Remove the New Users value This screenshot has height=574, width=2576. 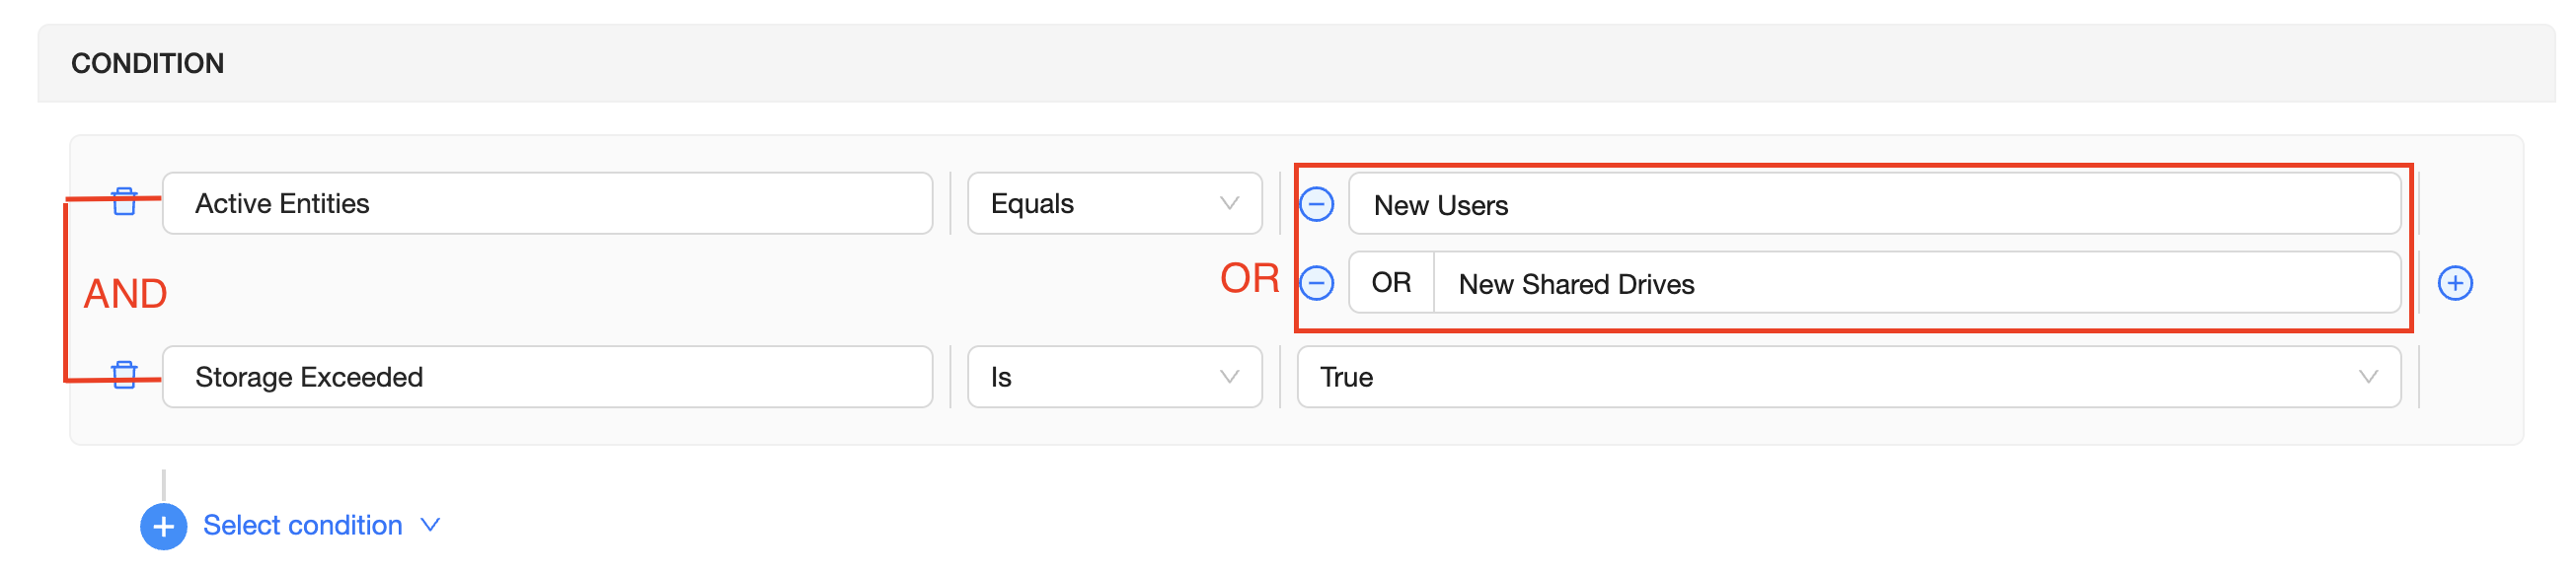point(1316,205)
